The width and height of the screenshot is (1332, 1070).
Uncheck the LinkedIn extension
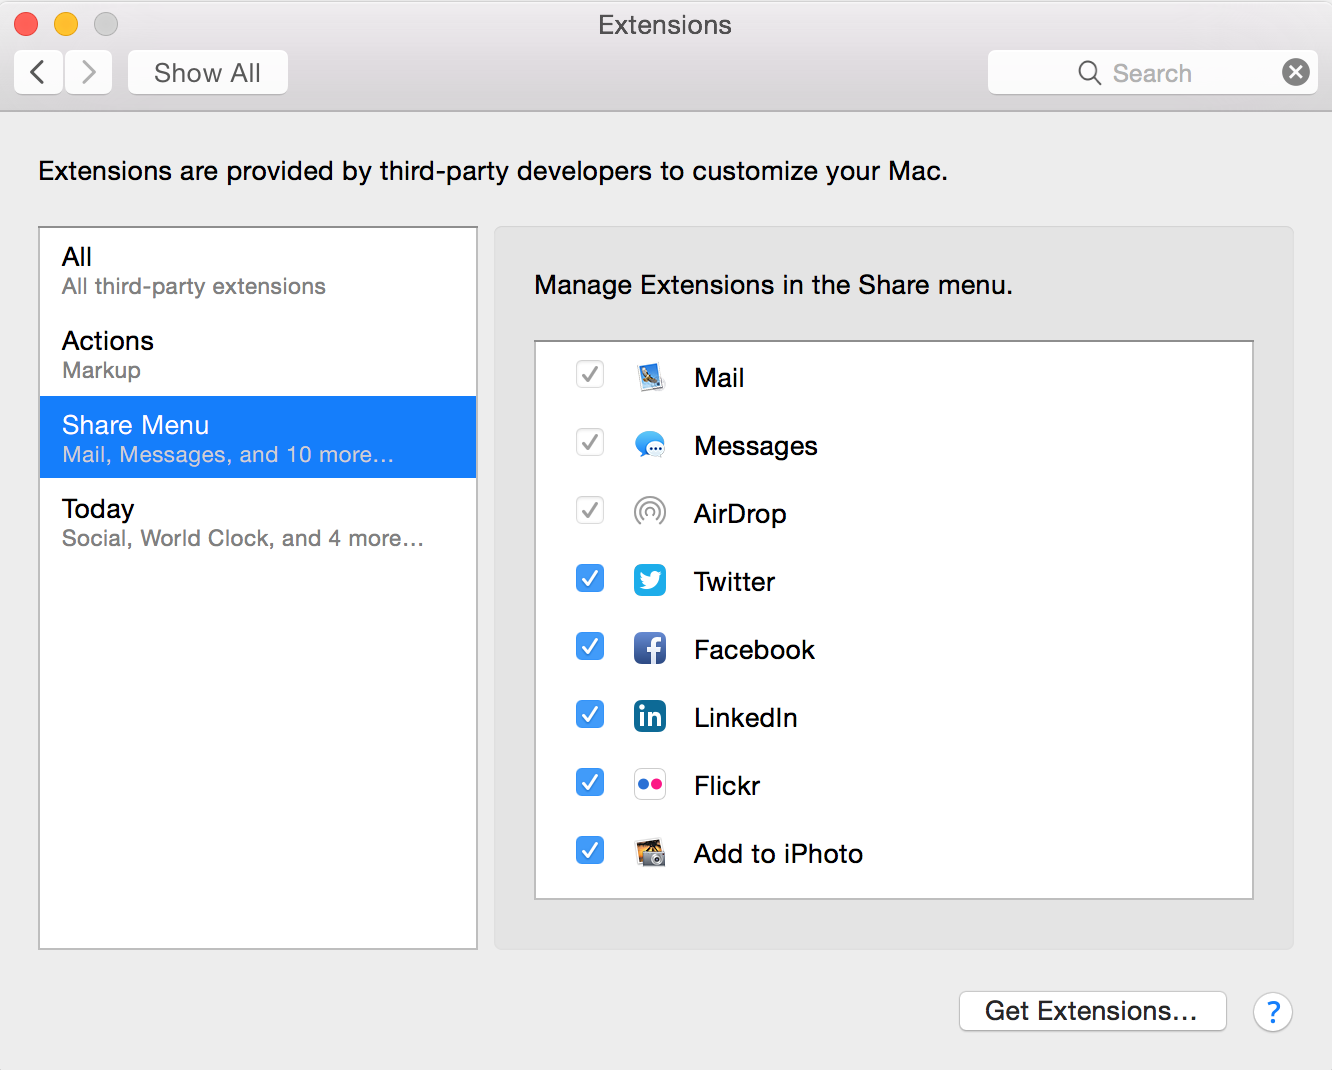pyautogui.click(x=590, y=714)
